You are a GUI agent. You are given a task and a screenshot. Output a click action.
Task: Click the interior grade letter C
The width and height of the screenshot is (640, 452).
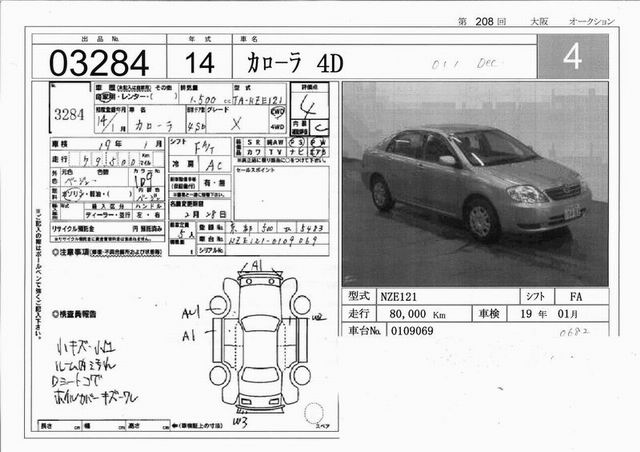(x=322, y=129)
